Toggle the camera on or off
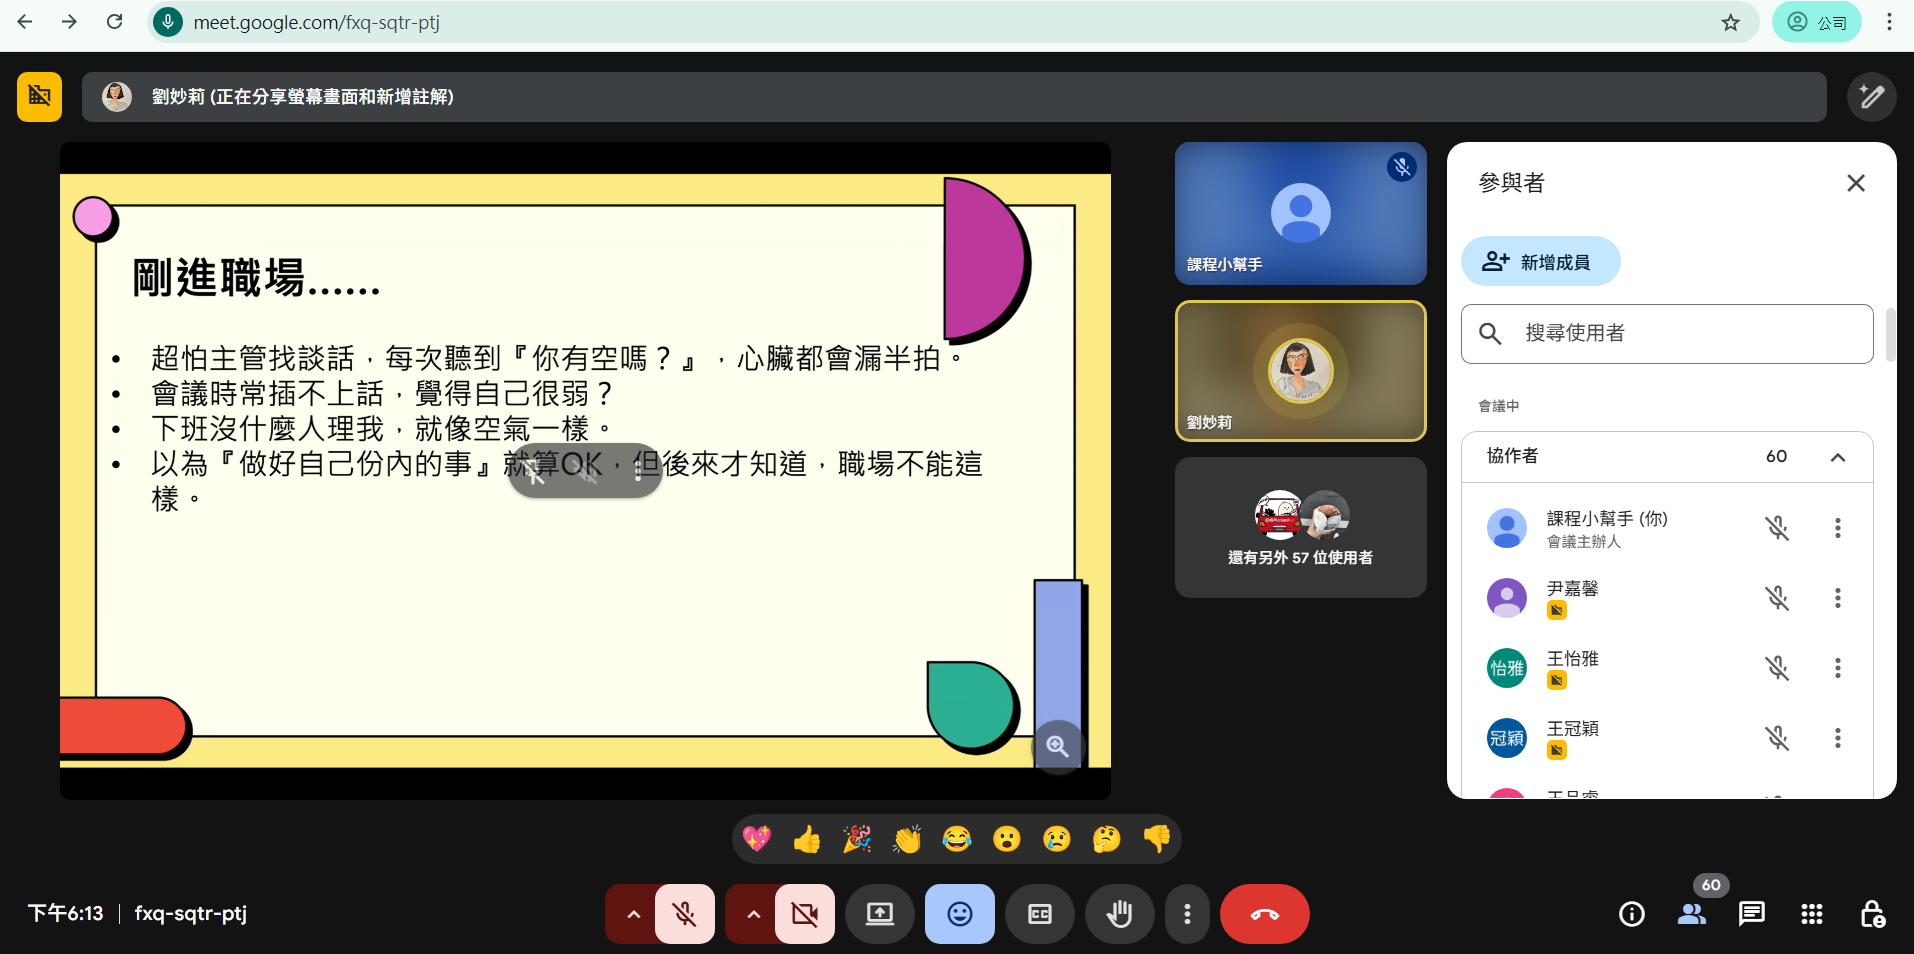Screen dimensions: 1914x954 click(x=804, y=914)
